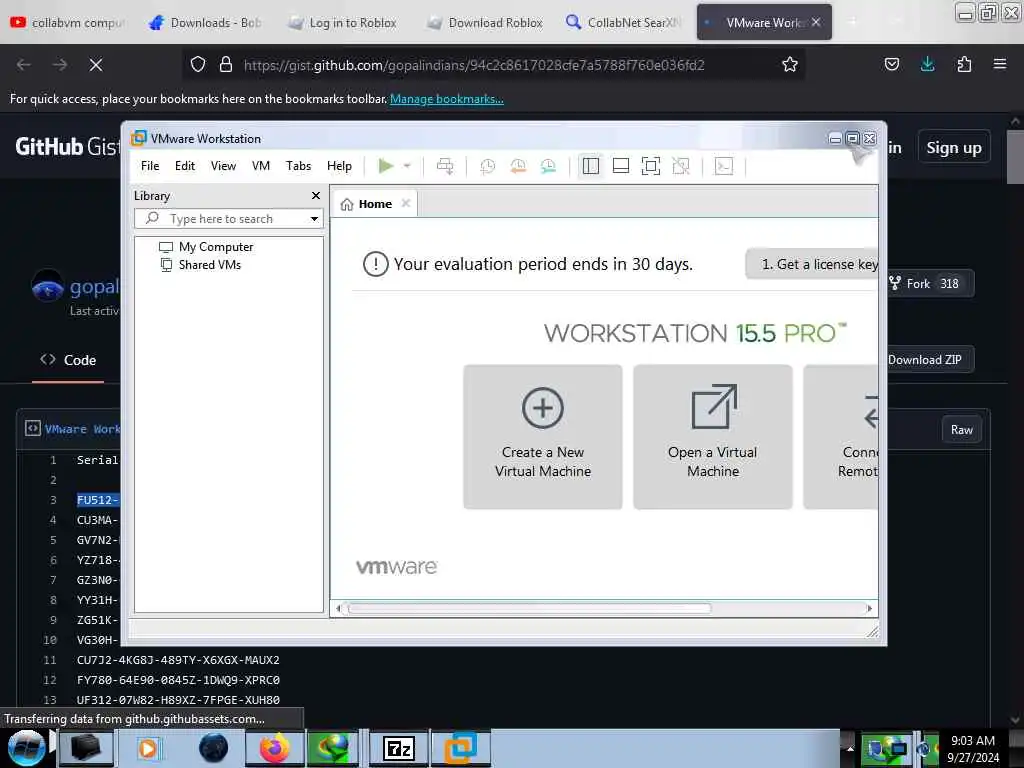
Task: Open the Edit menu in VMware
Action: pyautogui.click(x=185, y=166)
